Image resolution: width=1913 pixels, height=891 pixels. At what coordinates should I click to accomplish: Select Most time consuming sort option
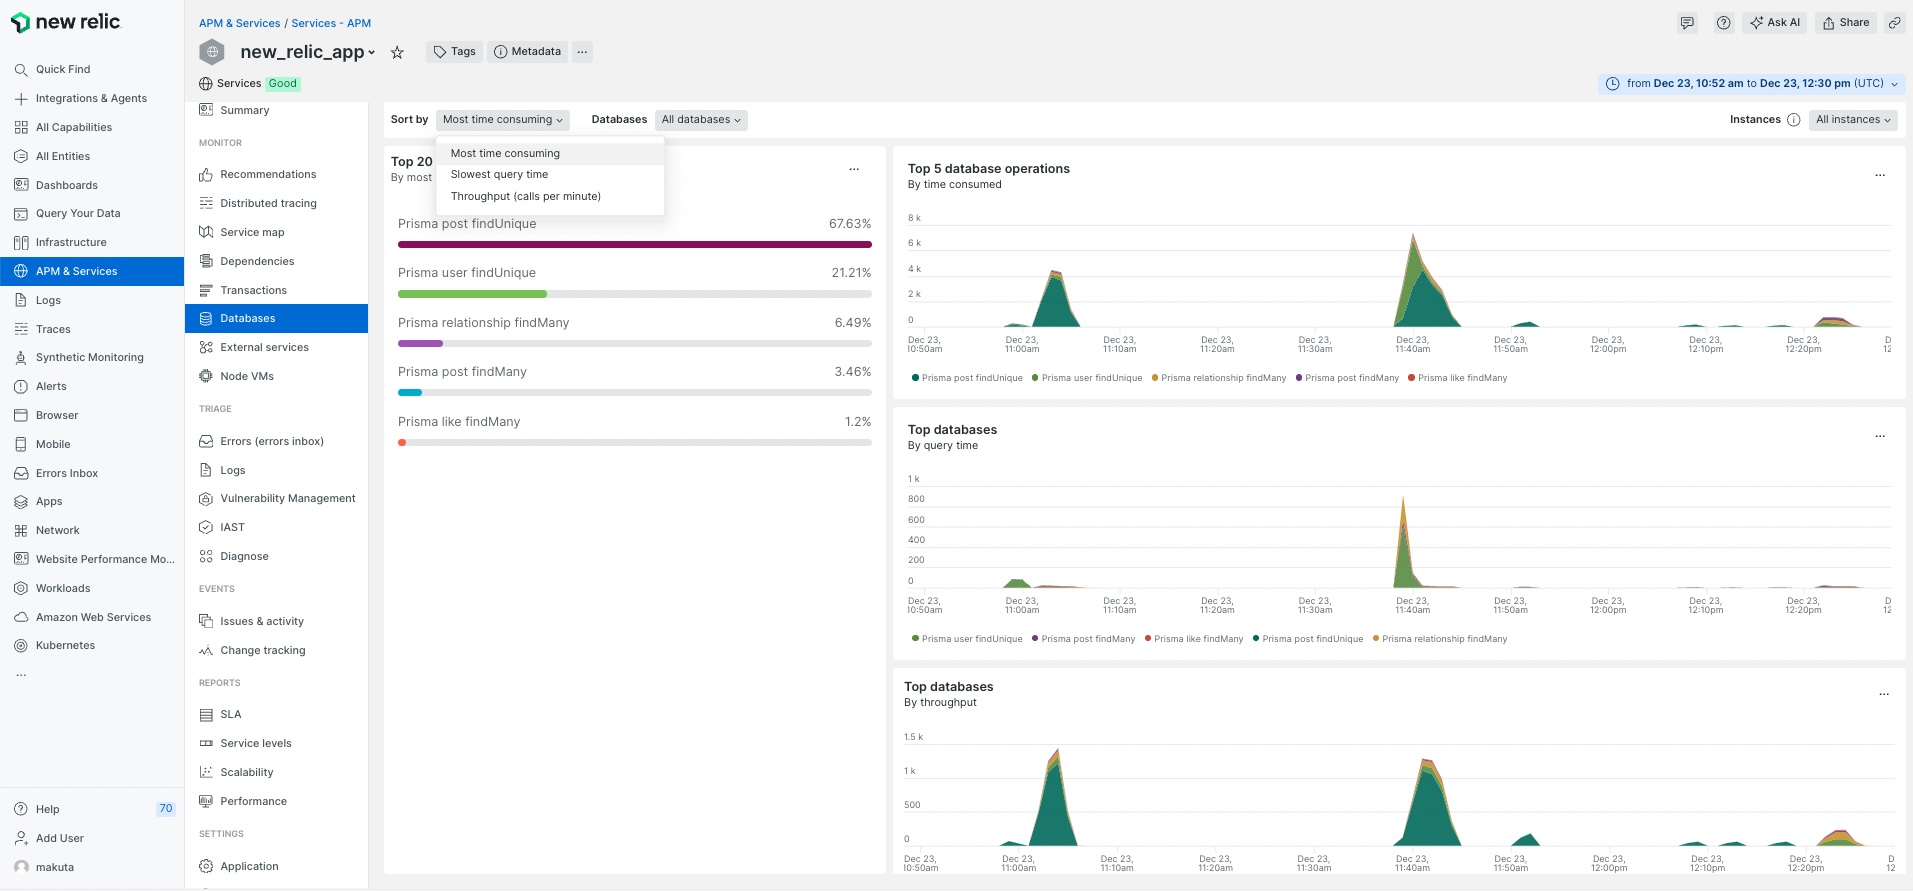550,153
